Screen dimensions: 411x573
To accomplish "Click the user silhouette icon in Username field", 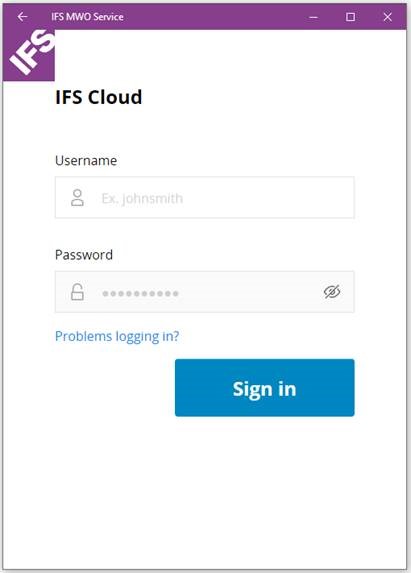I will (x=77, y=198).
